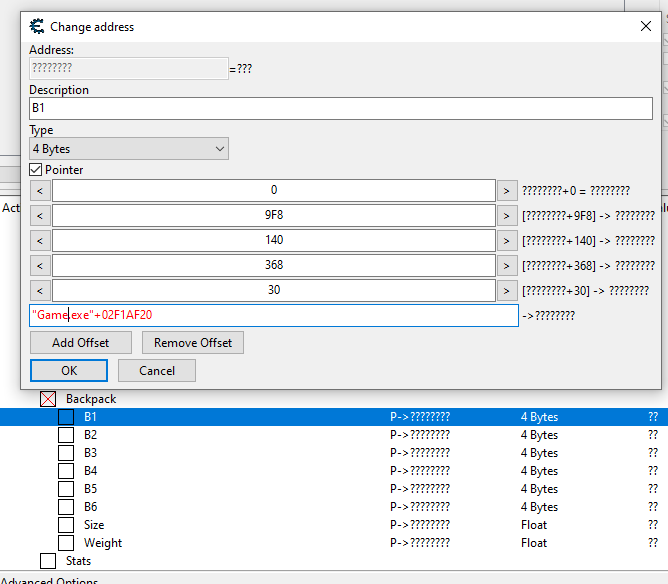Uncheck the Pointer checkbox

coord(36,170)
